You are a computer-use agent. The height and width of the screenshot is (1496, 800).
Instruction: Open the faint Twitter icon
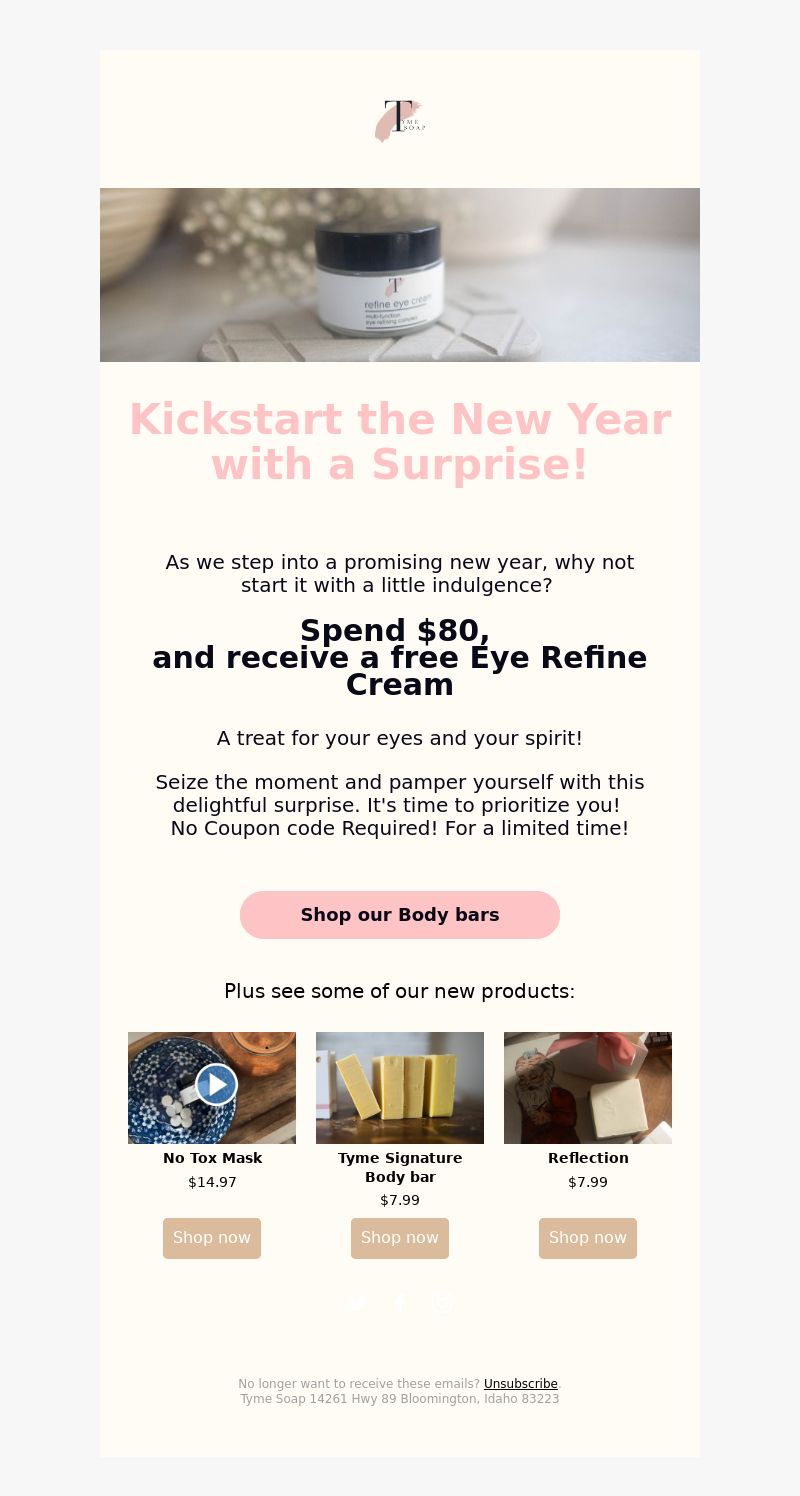click(356, 1303)
